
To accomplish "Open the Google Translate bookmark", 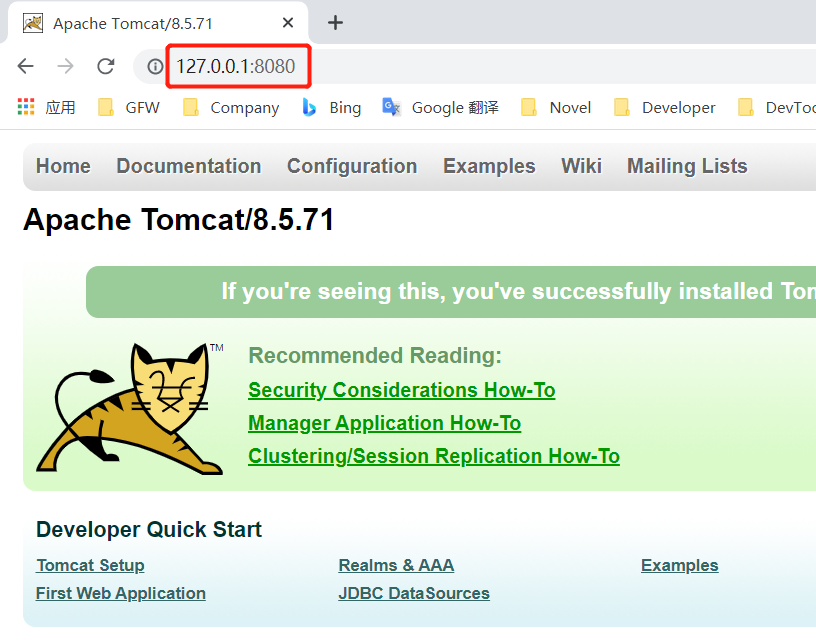I will pyautogui.click(x=440, y=107).
